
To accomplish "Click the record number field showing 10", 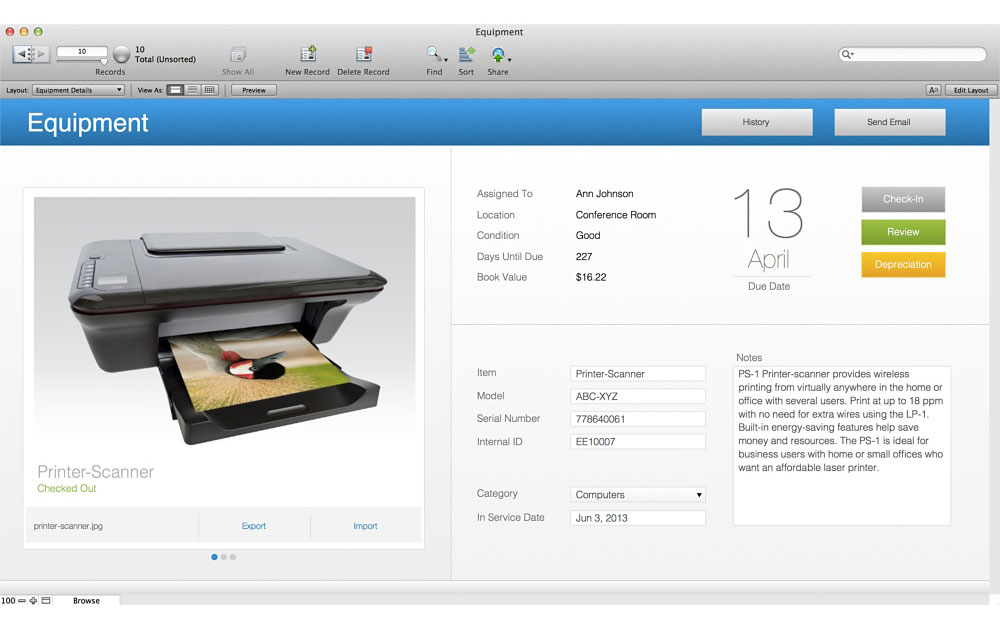I will click(x=82, y=52).
